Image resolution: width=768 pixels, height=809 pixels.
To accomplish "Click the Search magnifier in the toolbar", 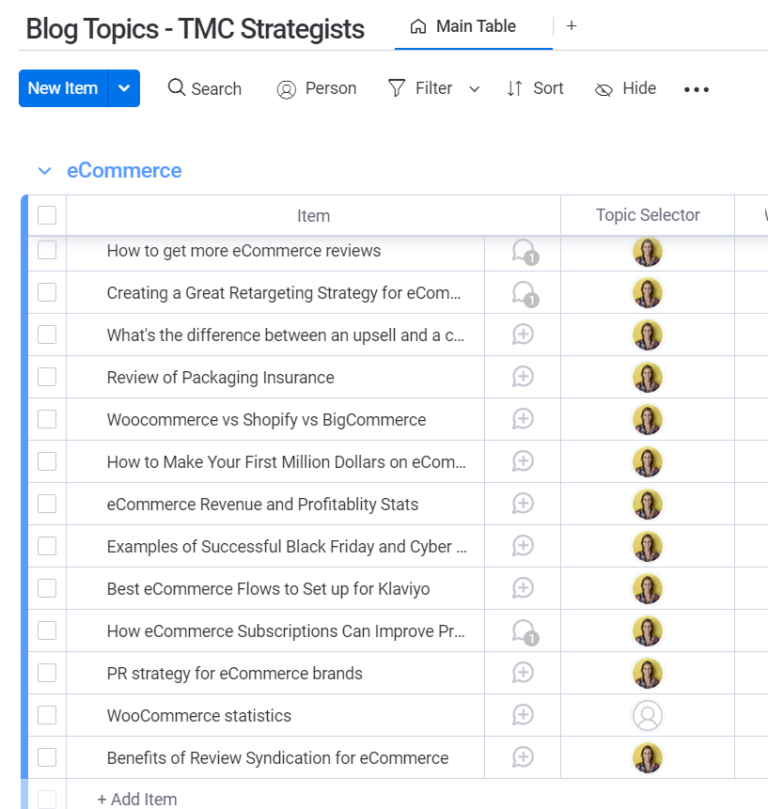I will (177, 88).
